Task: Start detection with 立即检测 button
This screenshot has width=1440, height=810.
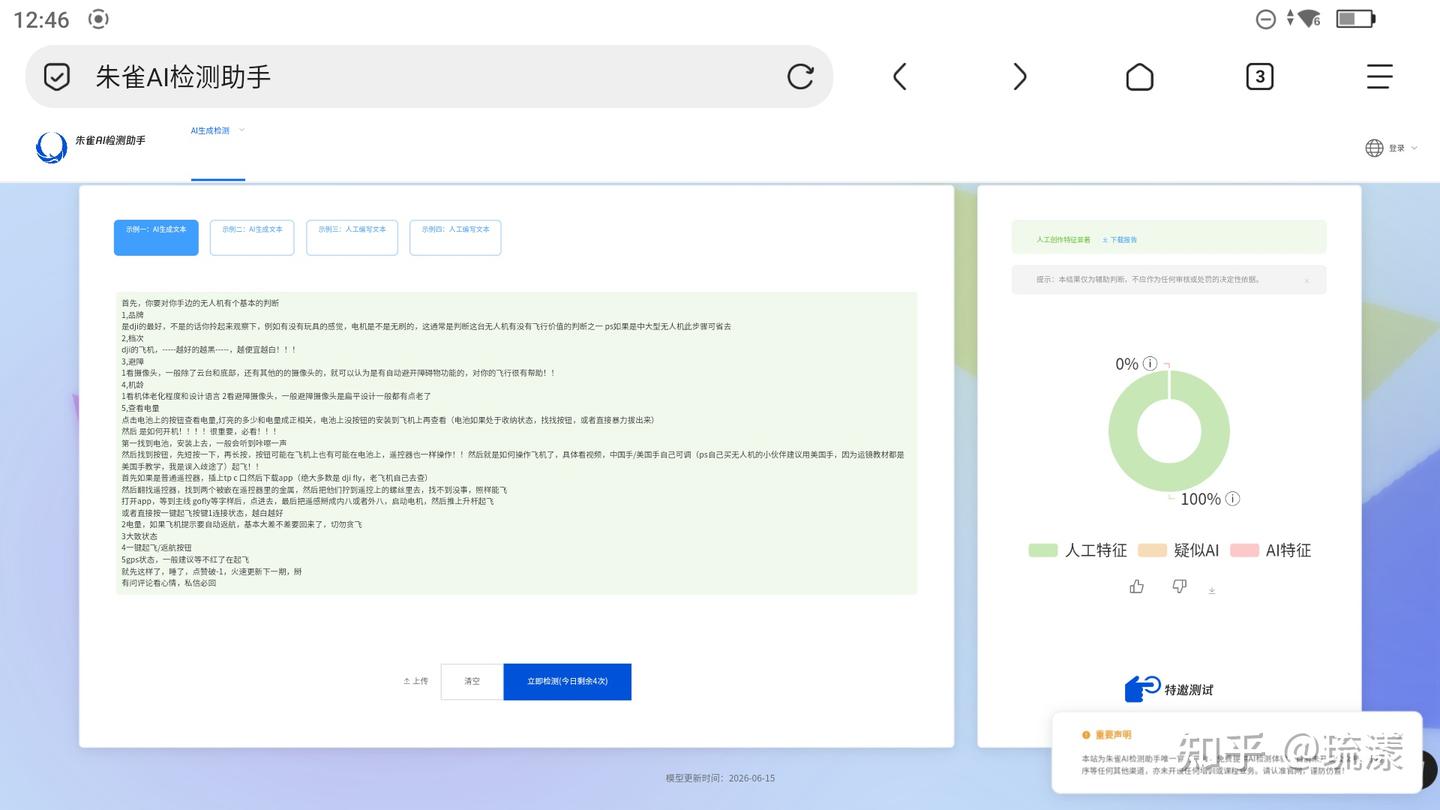Action: click(567, 682)
